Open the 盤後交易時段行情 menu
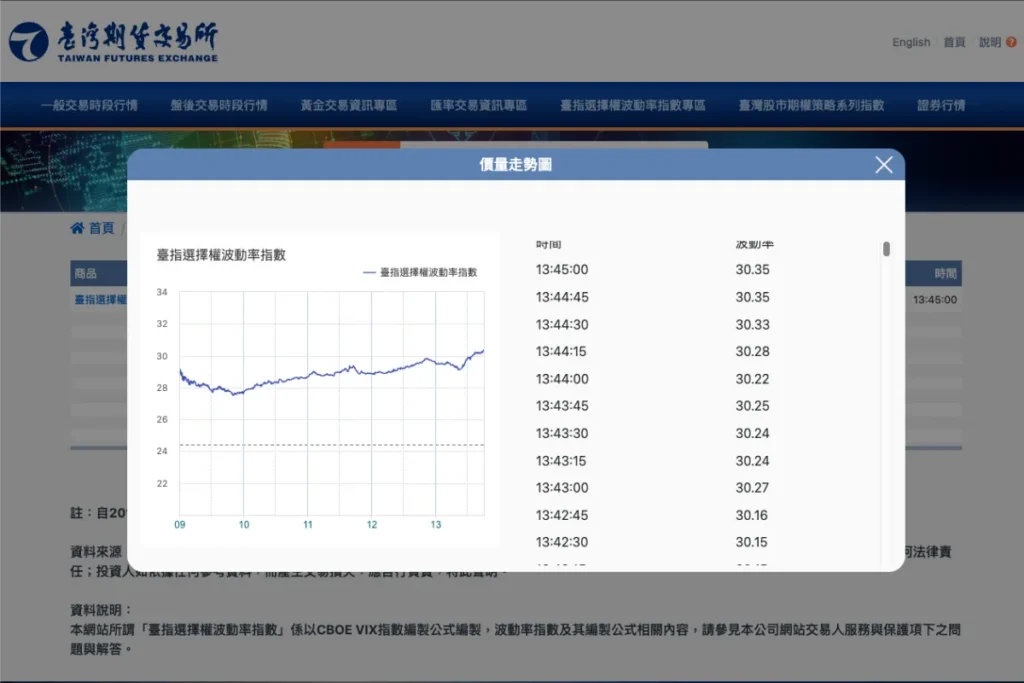 click(218, 104)
